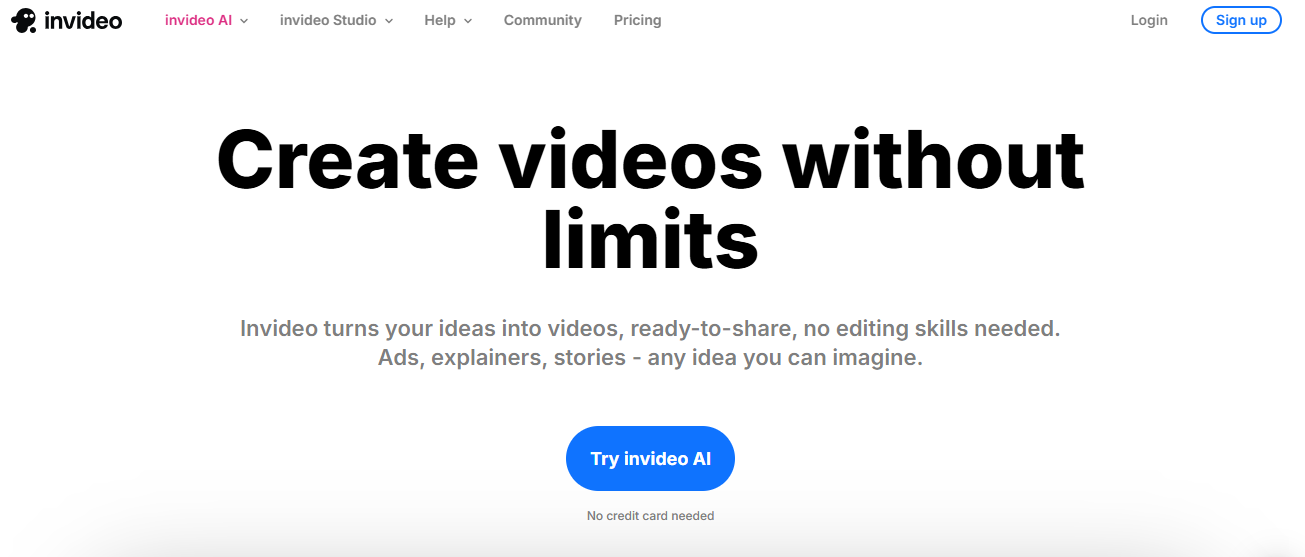Click the "Create videos without limits" headline

(x=651, y=200)
